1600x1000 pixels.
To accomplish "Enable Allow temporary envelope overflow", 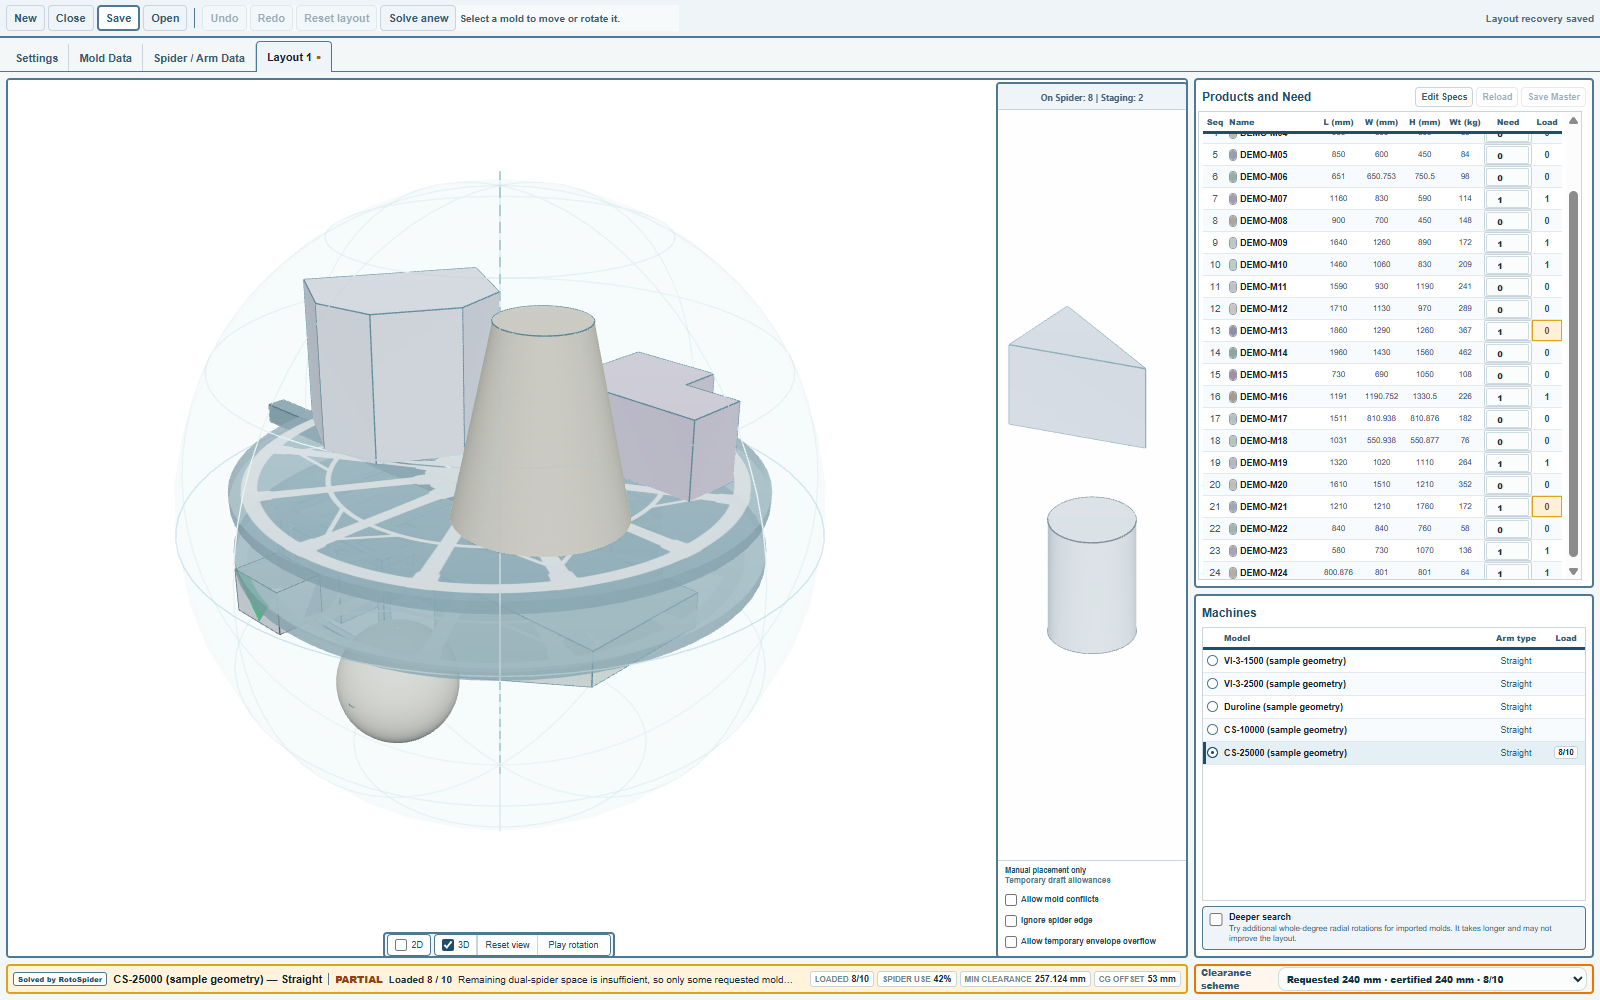I will tap(1011, 942).
